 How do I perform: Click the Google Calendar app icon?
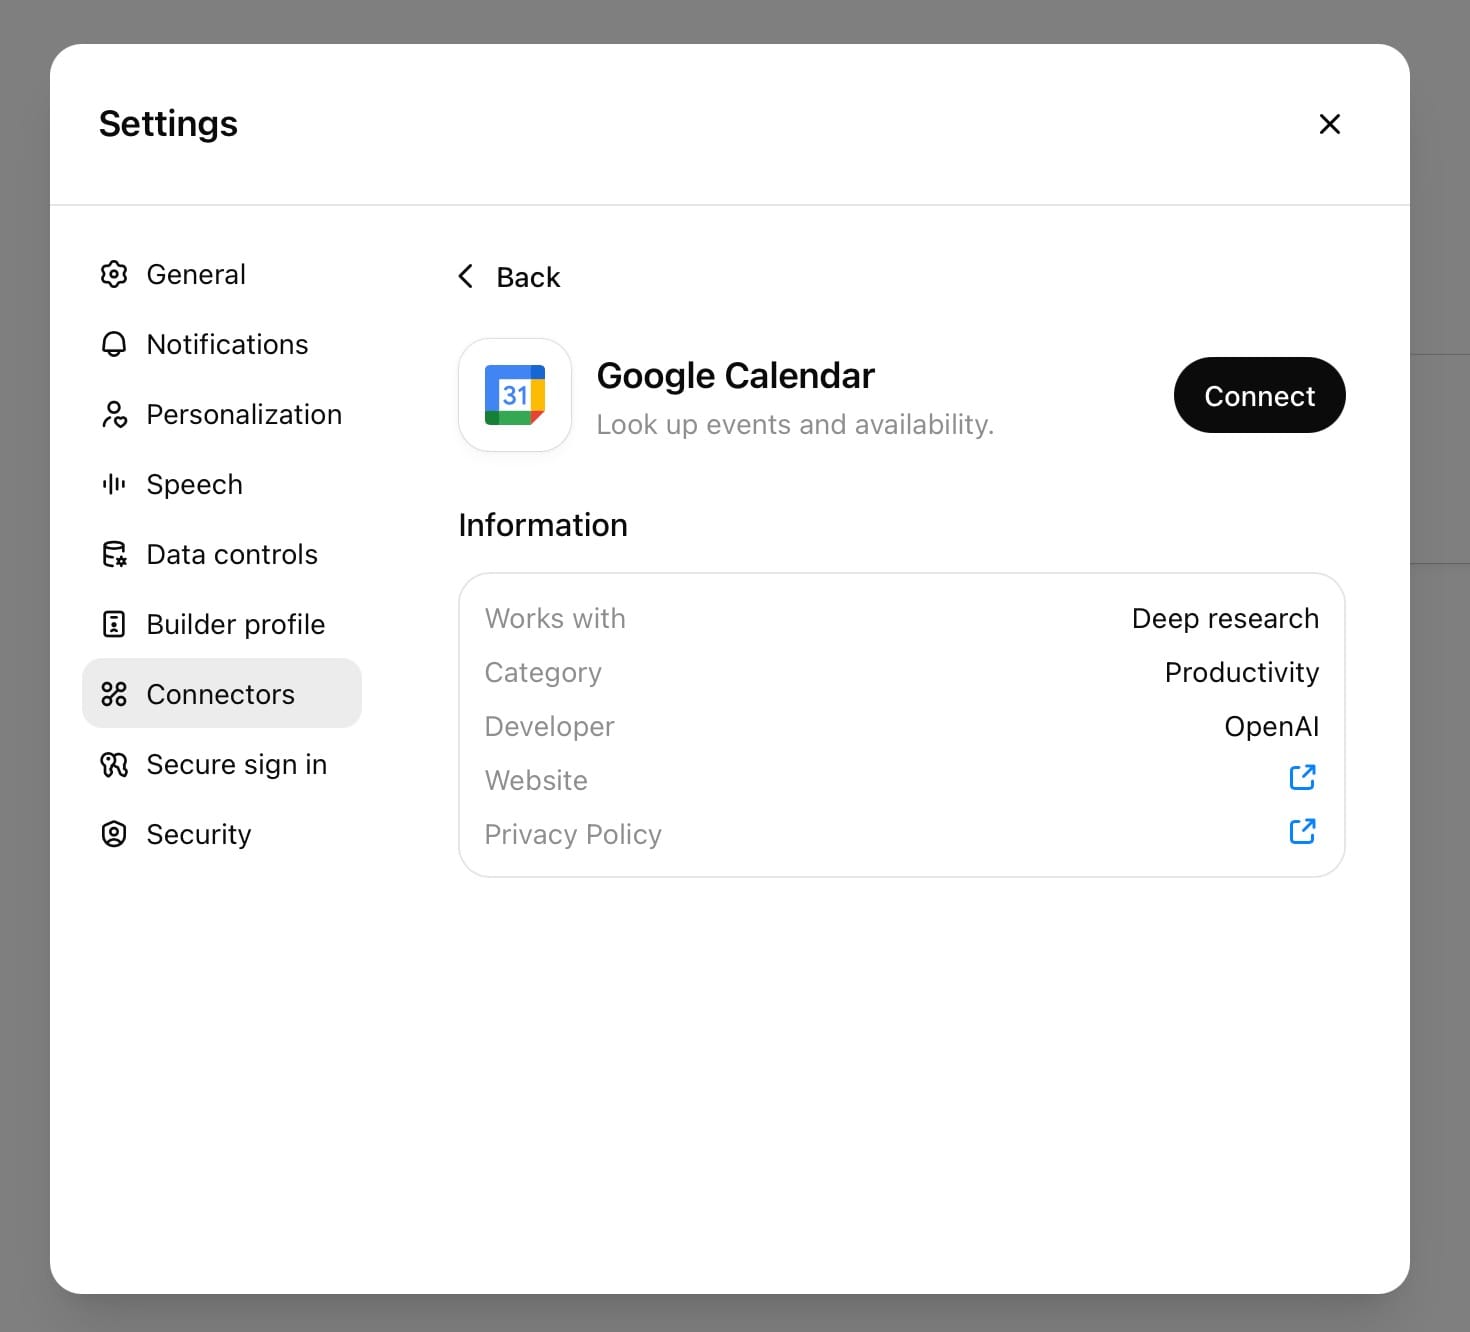point(515,395)
